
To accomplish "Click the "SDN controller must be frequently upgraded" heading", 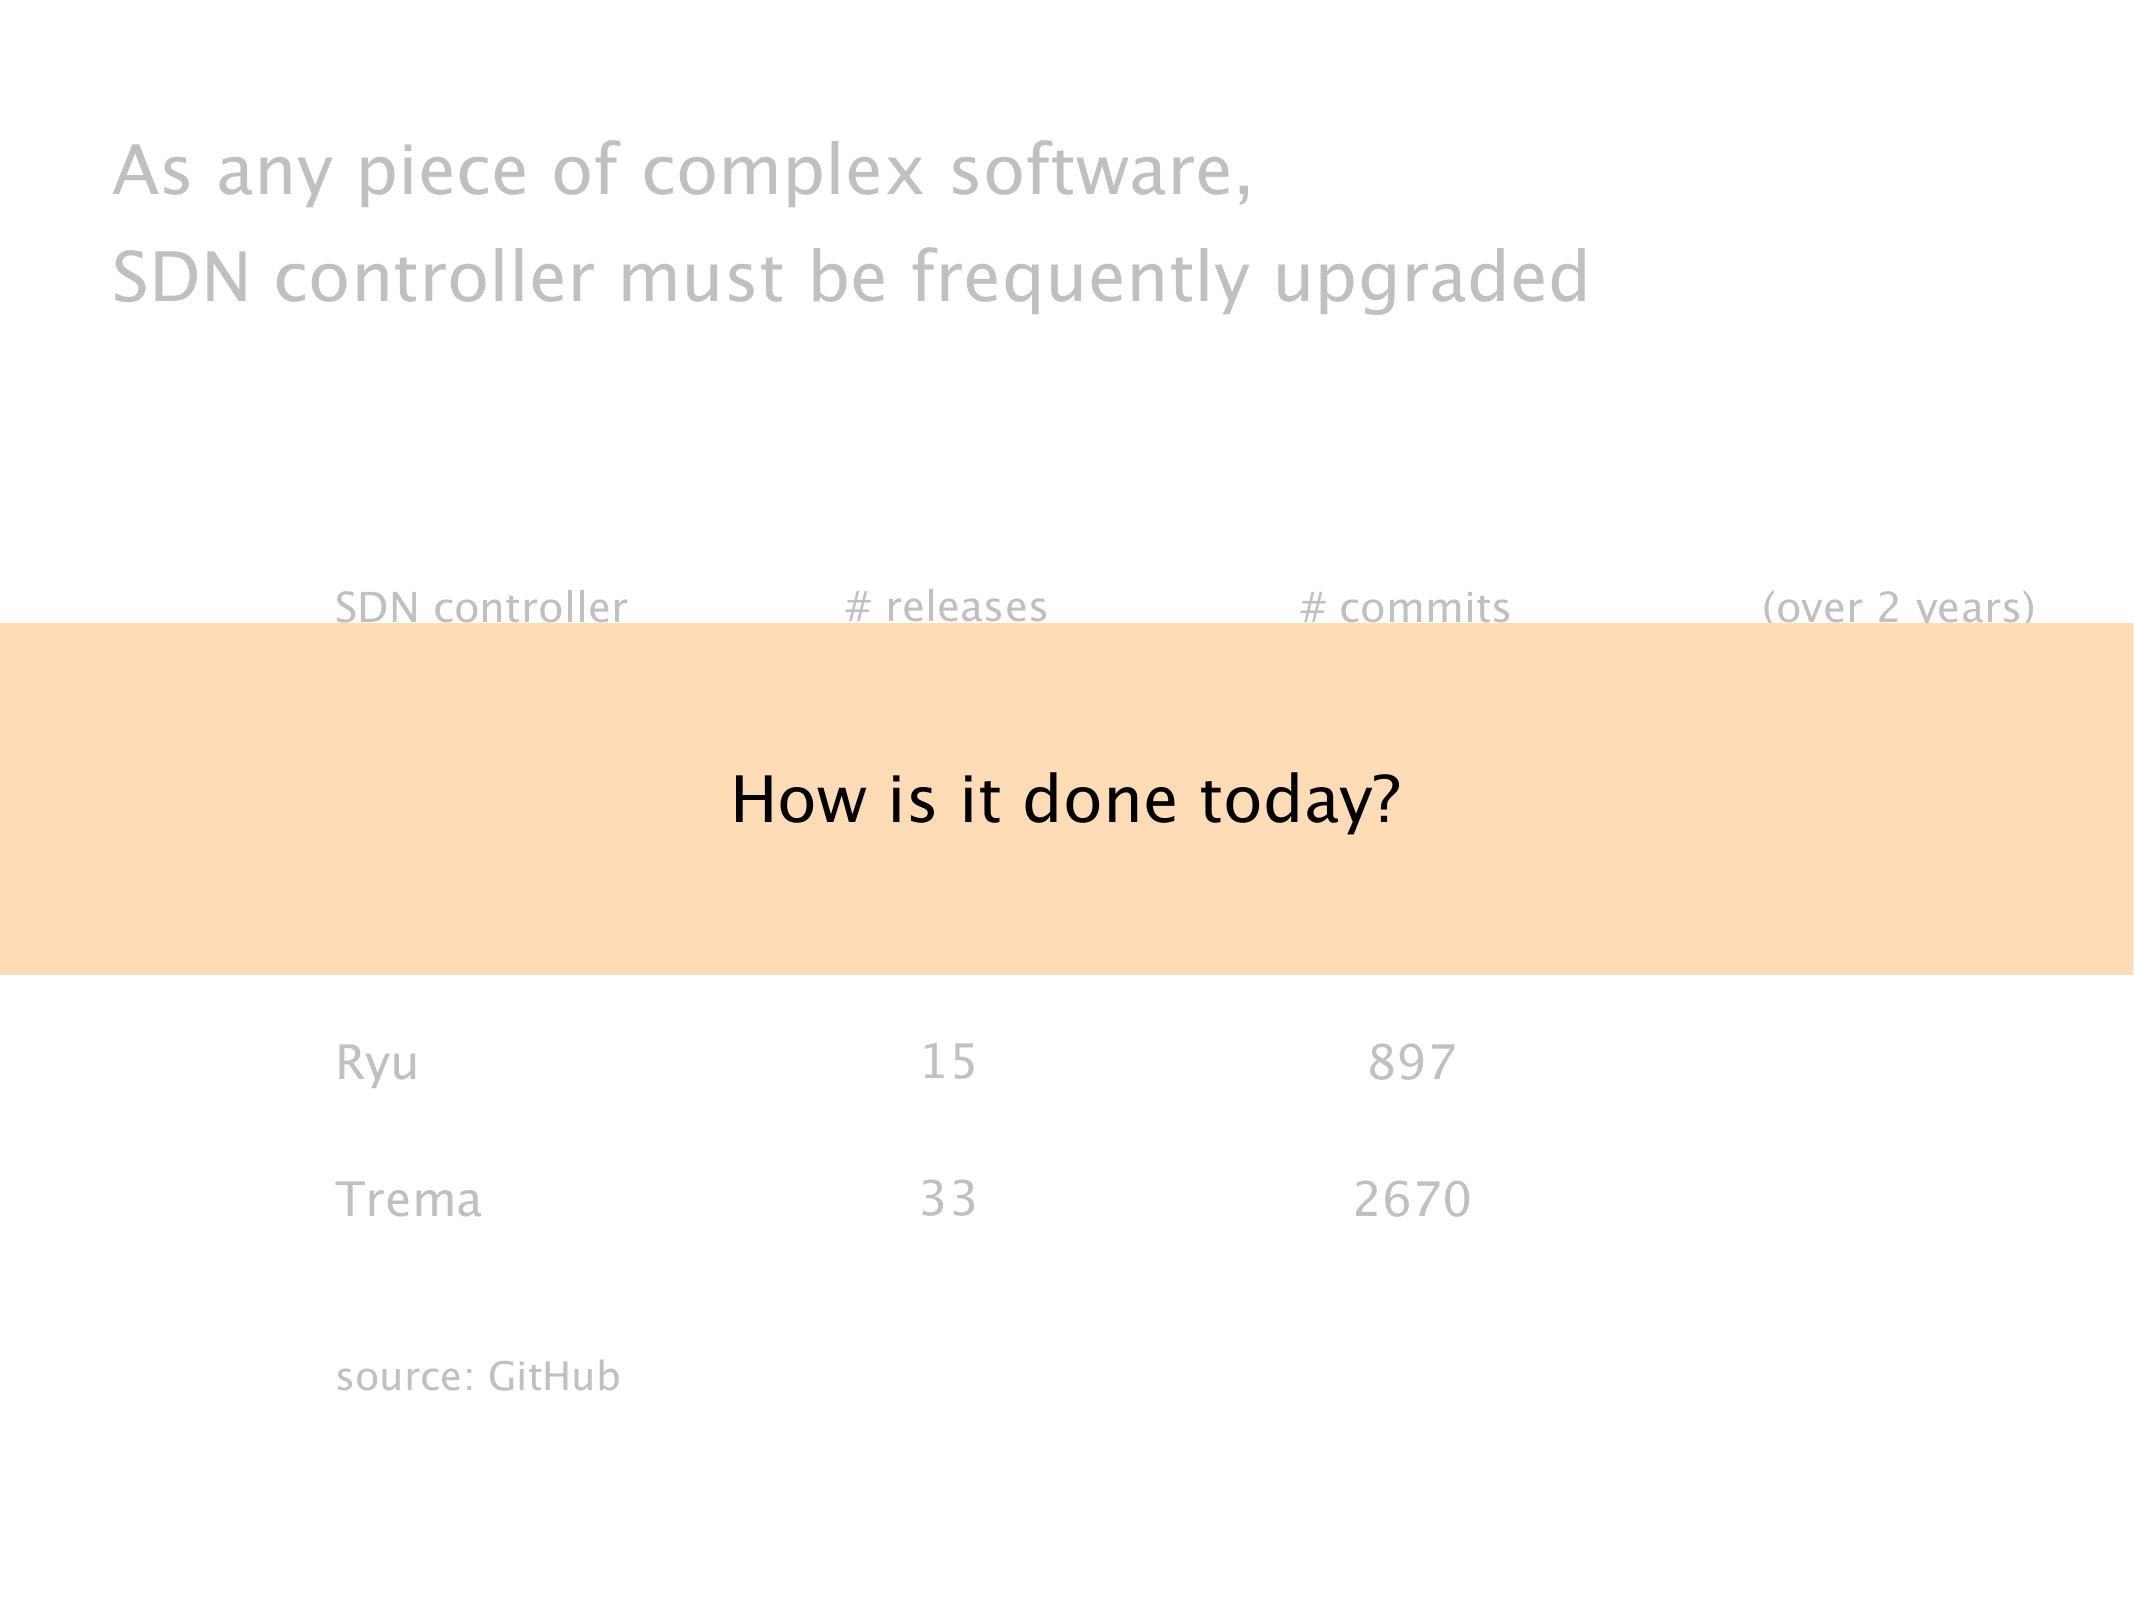I will click(x=850, y=278).
